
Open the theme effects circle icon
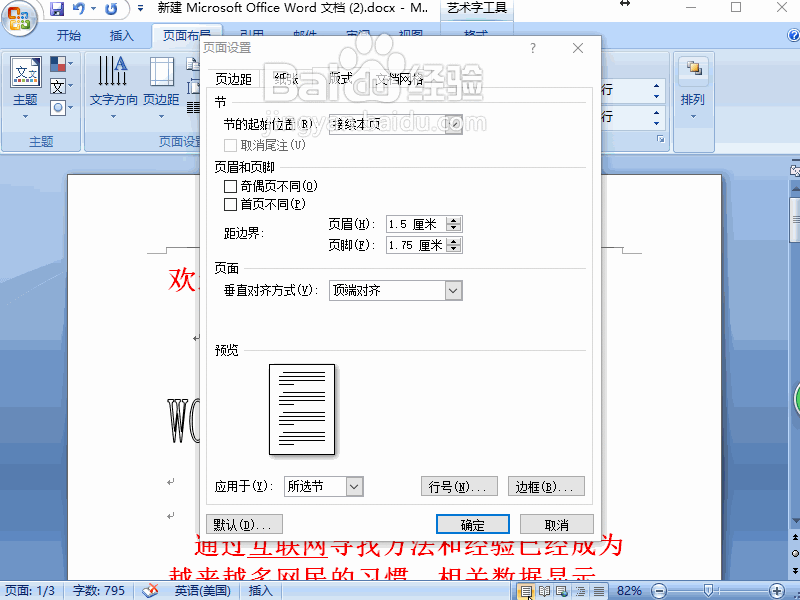pos(58,108)
